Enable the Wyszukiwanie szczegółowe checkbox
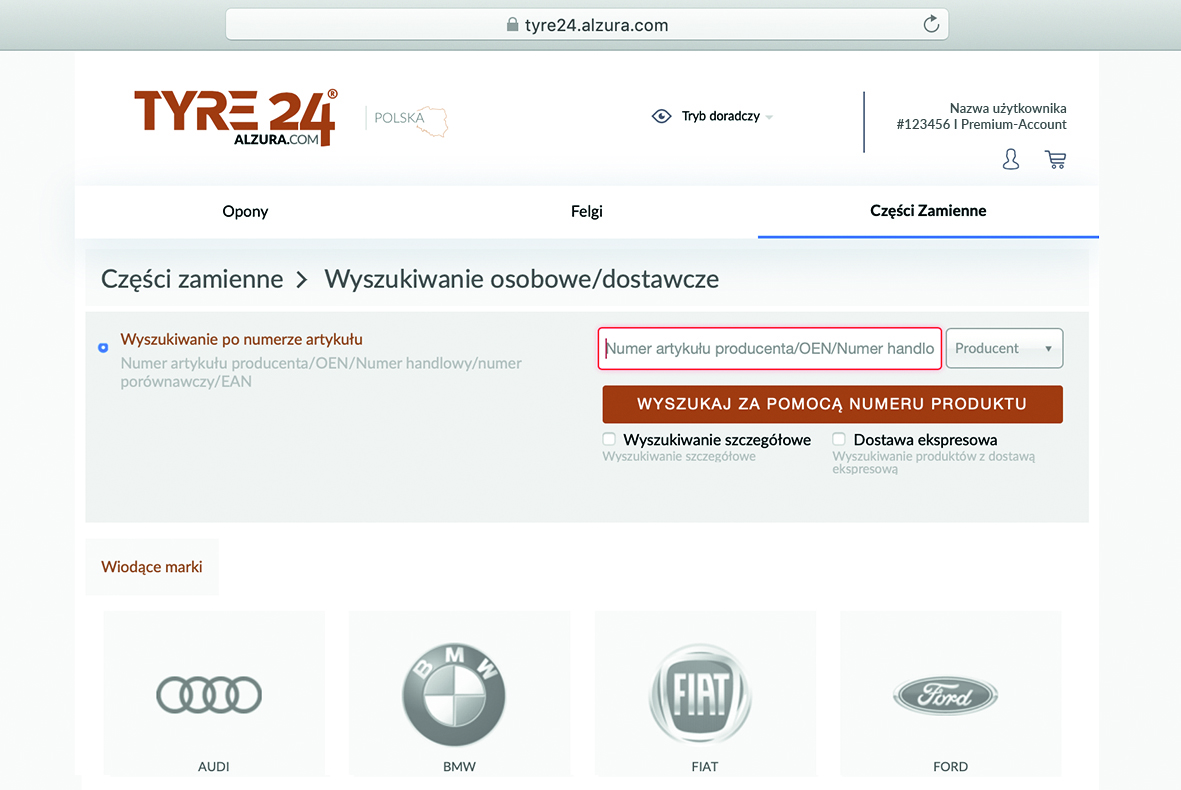This screenshot has height=790, width=1181. point(609,439)
